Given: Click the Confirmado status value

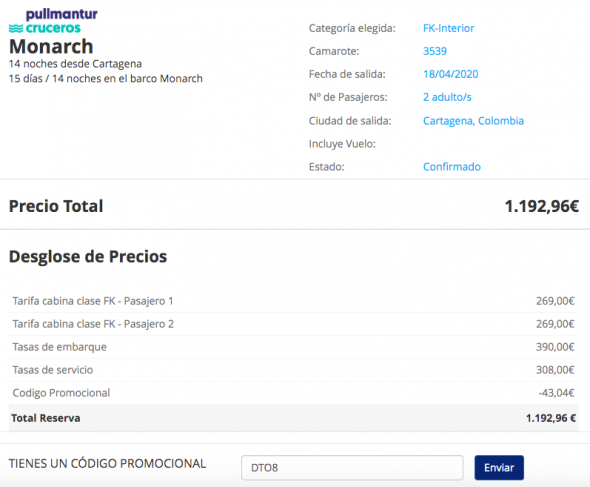Looking at the screenshot, I should [x=452, y=167].
